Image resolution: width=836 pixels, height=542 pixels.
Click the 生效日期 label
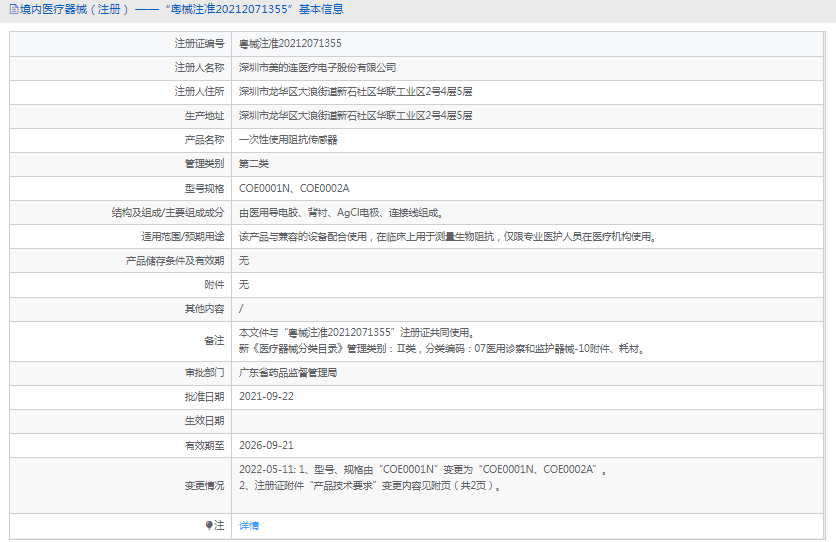(205, 421)
